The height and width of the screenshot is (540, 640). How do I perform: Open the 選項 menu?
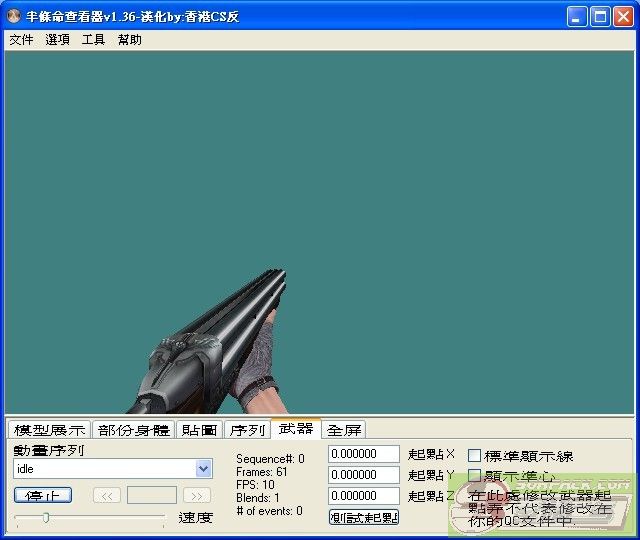coord(57,40)
